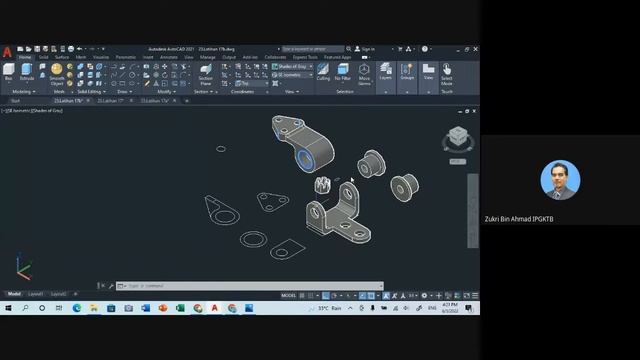The height and width of the screenshot is (360, 640).
Task: Click the AutoCAD application menu logo
Action: click(7, 52)
